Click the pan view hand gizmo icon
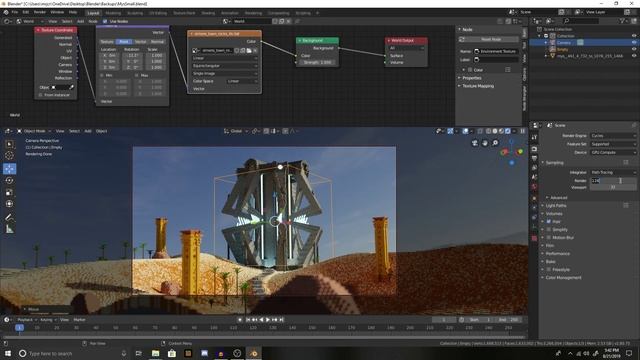The image size is (640, 360). (485, 143)
